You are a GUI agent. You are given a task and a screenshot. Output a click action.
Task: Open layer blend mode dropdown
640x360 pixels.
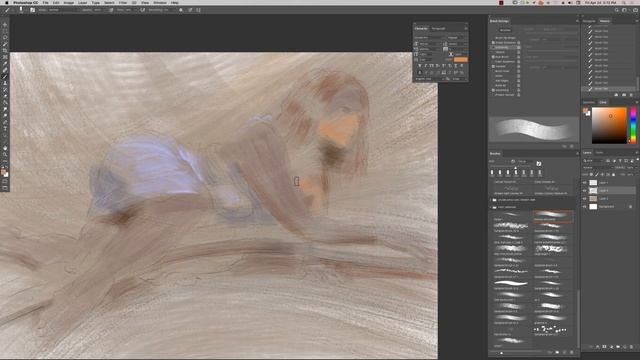click(597, 167)
